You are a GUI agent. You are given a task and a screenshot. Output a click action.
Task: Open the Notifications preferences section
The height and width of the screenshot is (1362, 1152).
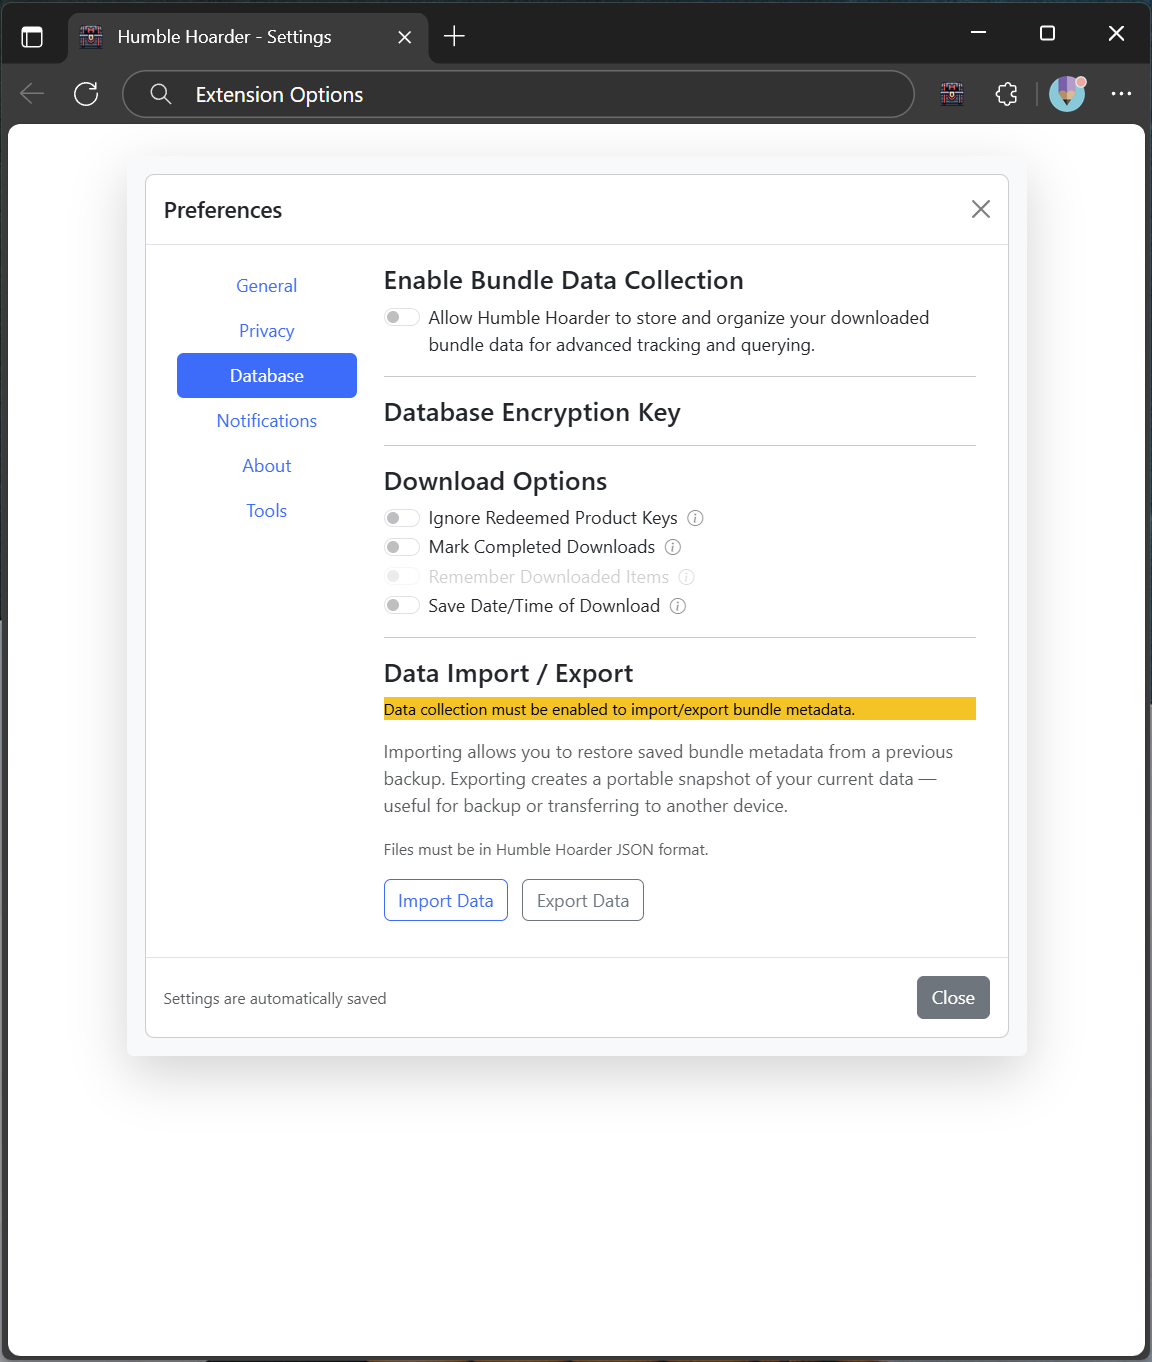tap(267, 421)
